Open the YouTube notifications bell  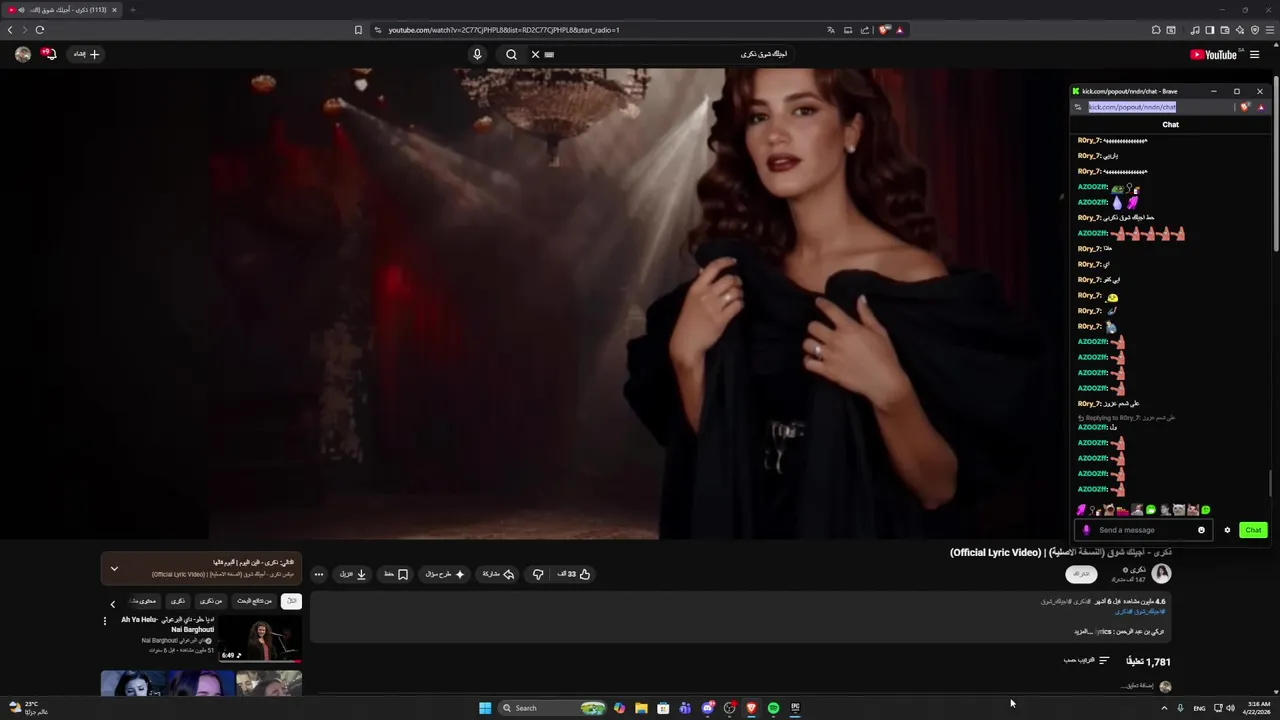50,54
